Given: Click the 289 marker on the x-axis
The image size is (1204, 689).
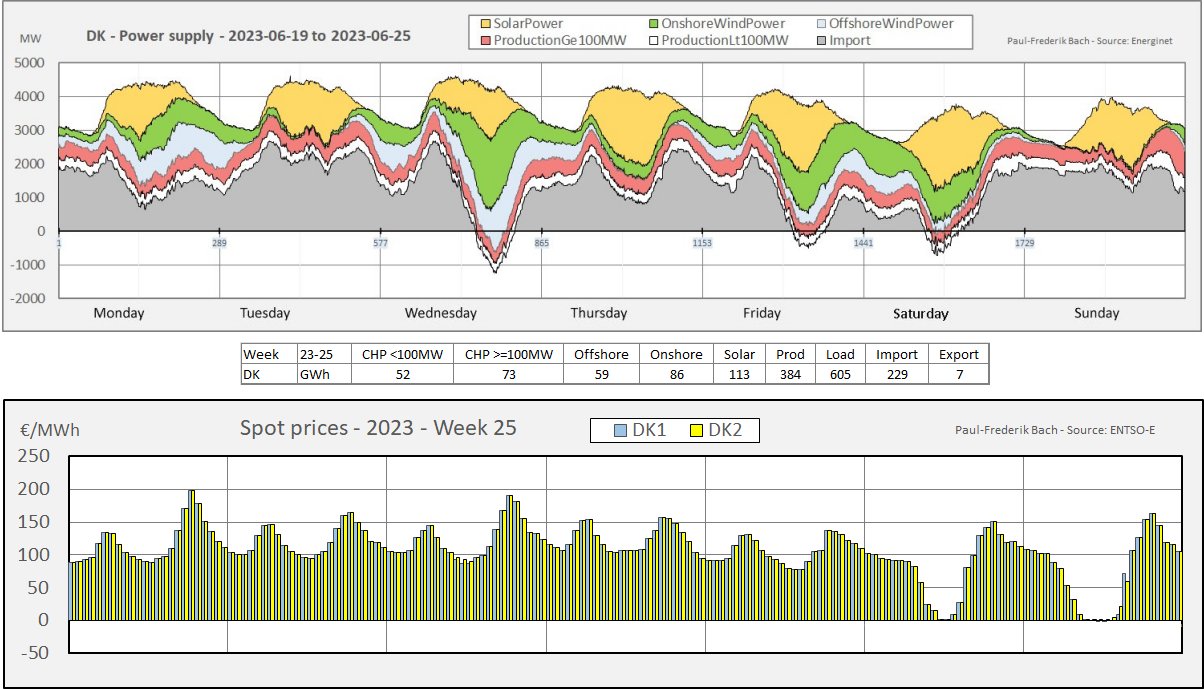Looking at the screenshot, I should (x=219, y=243).
